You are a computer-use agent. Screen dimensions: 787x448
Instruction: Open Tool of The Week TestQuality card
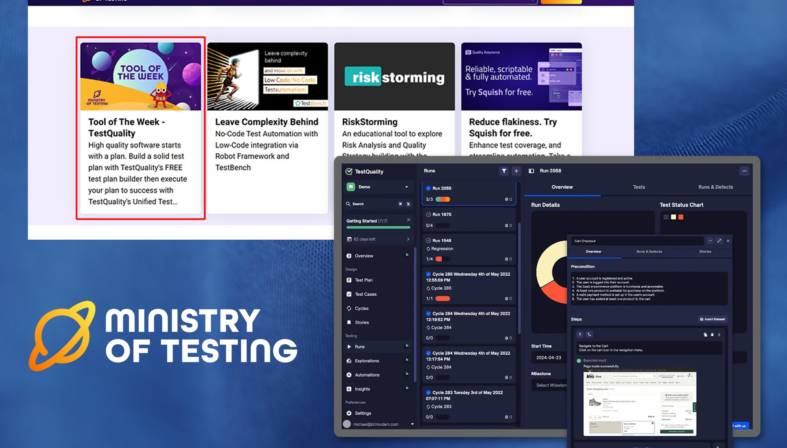tap(141, 129)
